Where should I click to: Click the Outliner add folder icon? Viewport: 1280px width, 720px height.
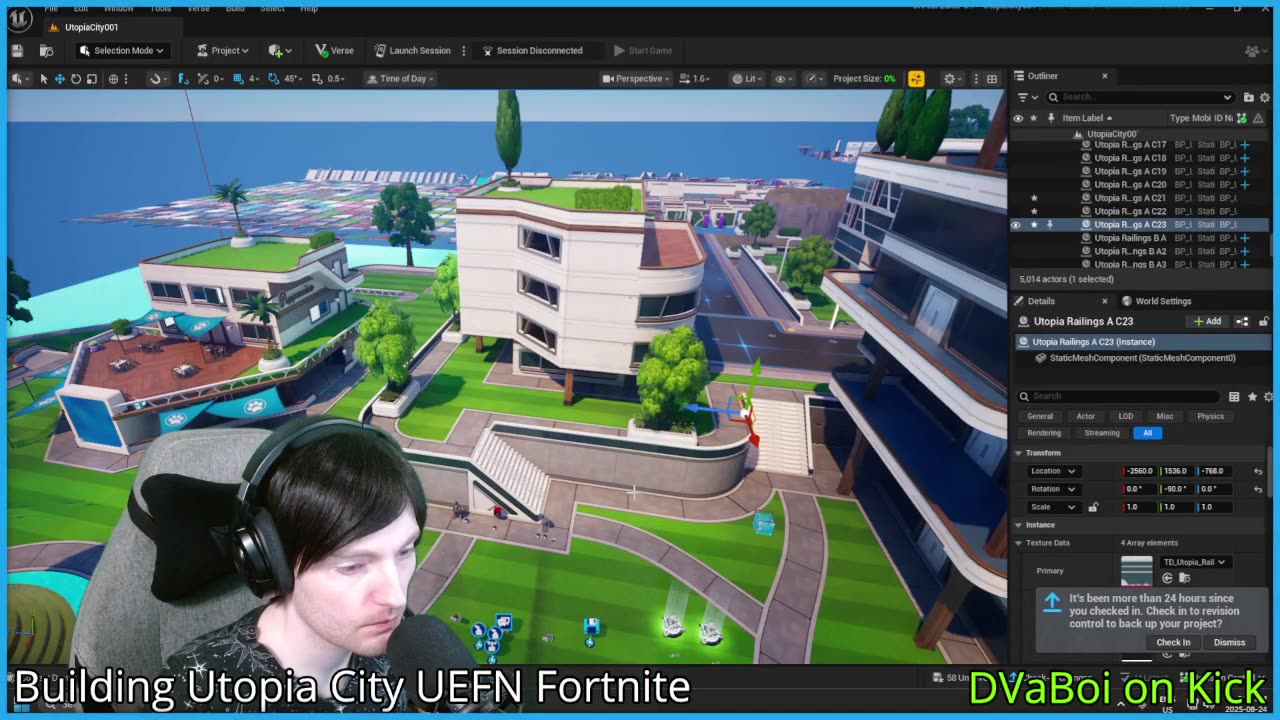[1248, 97]
